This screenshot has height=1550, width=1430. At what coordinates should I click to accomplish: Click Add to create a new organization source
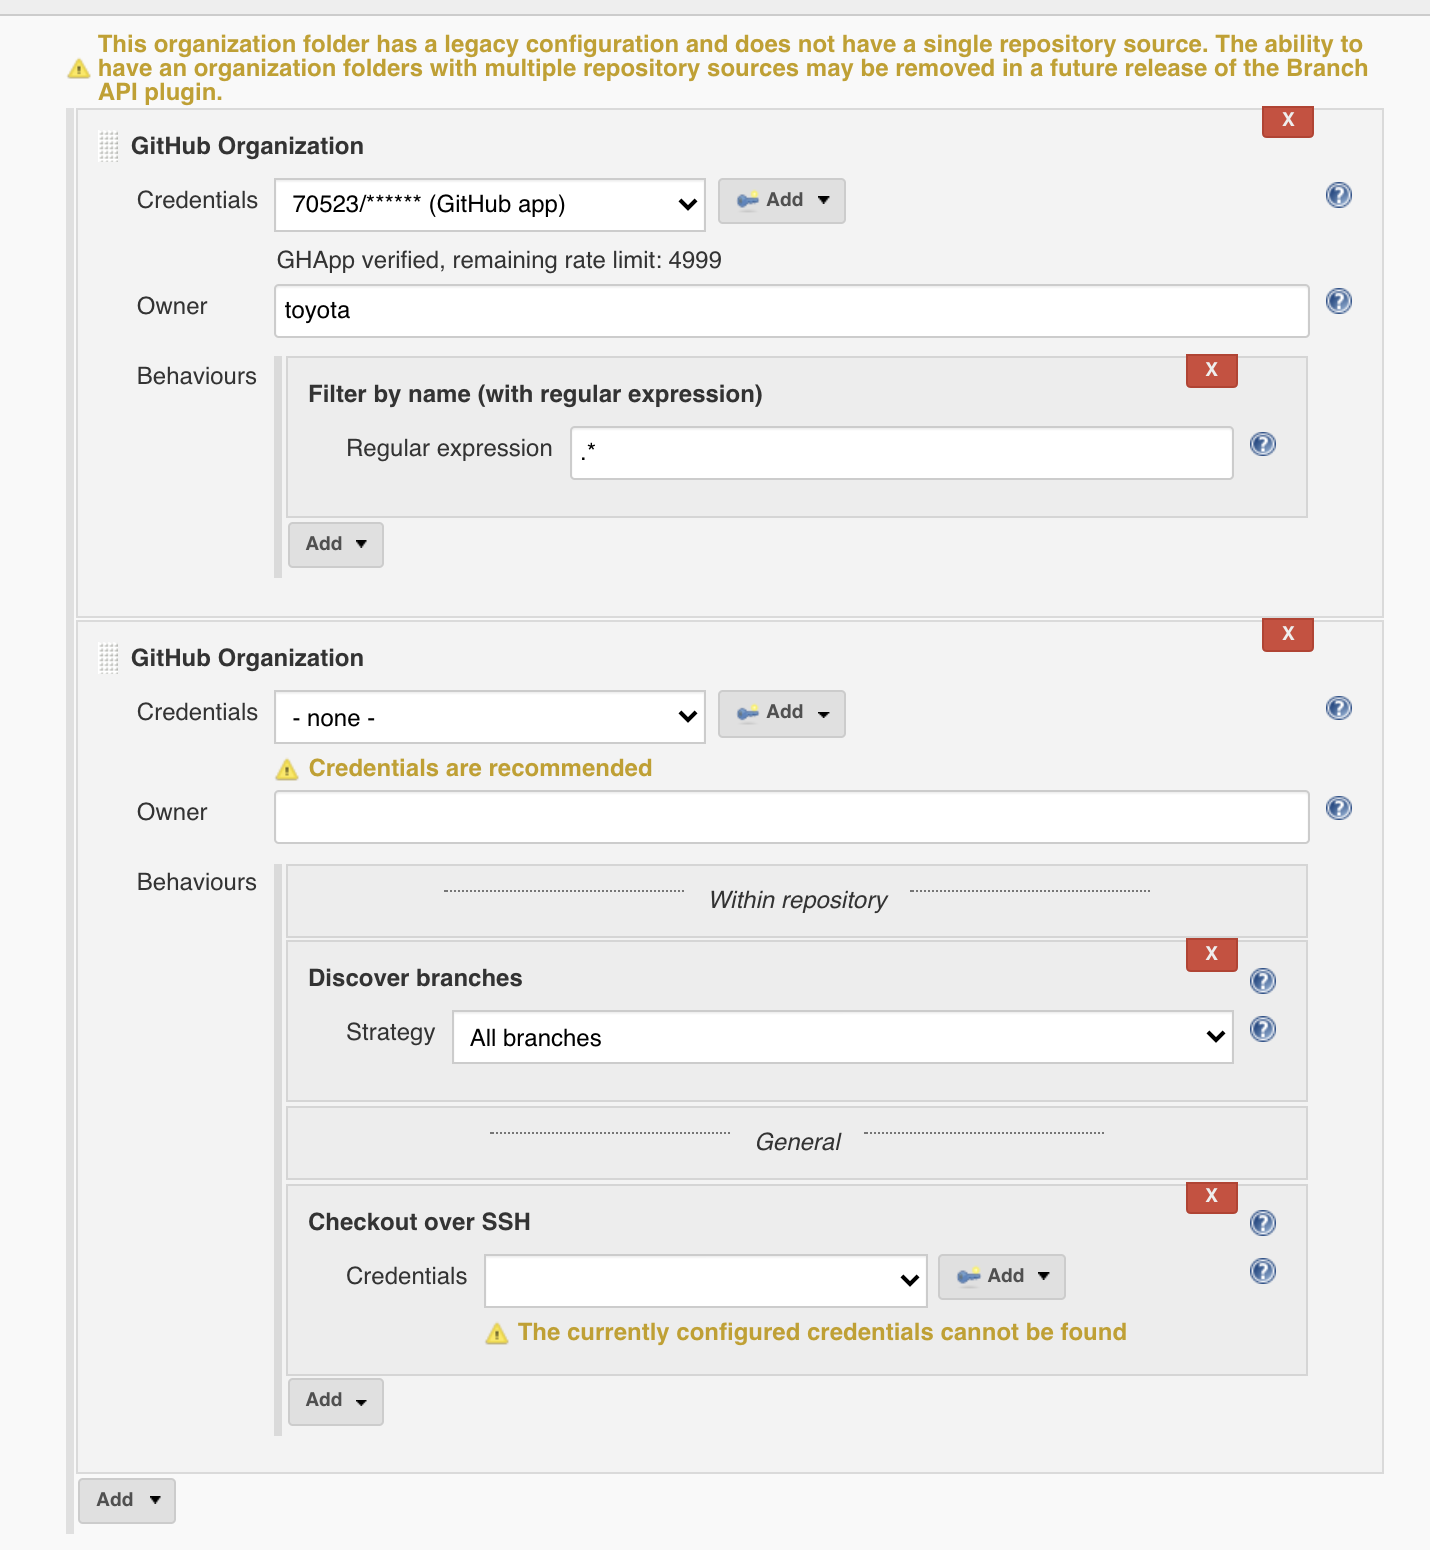click(126, 1500)
